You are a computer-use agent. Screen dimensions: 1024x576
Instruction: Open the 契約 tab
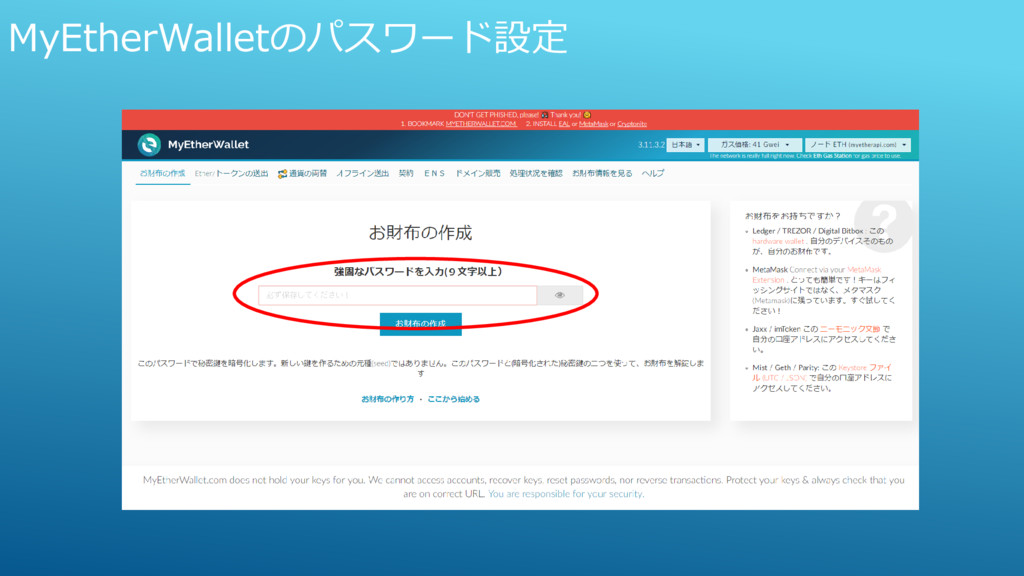(406, 173)
